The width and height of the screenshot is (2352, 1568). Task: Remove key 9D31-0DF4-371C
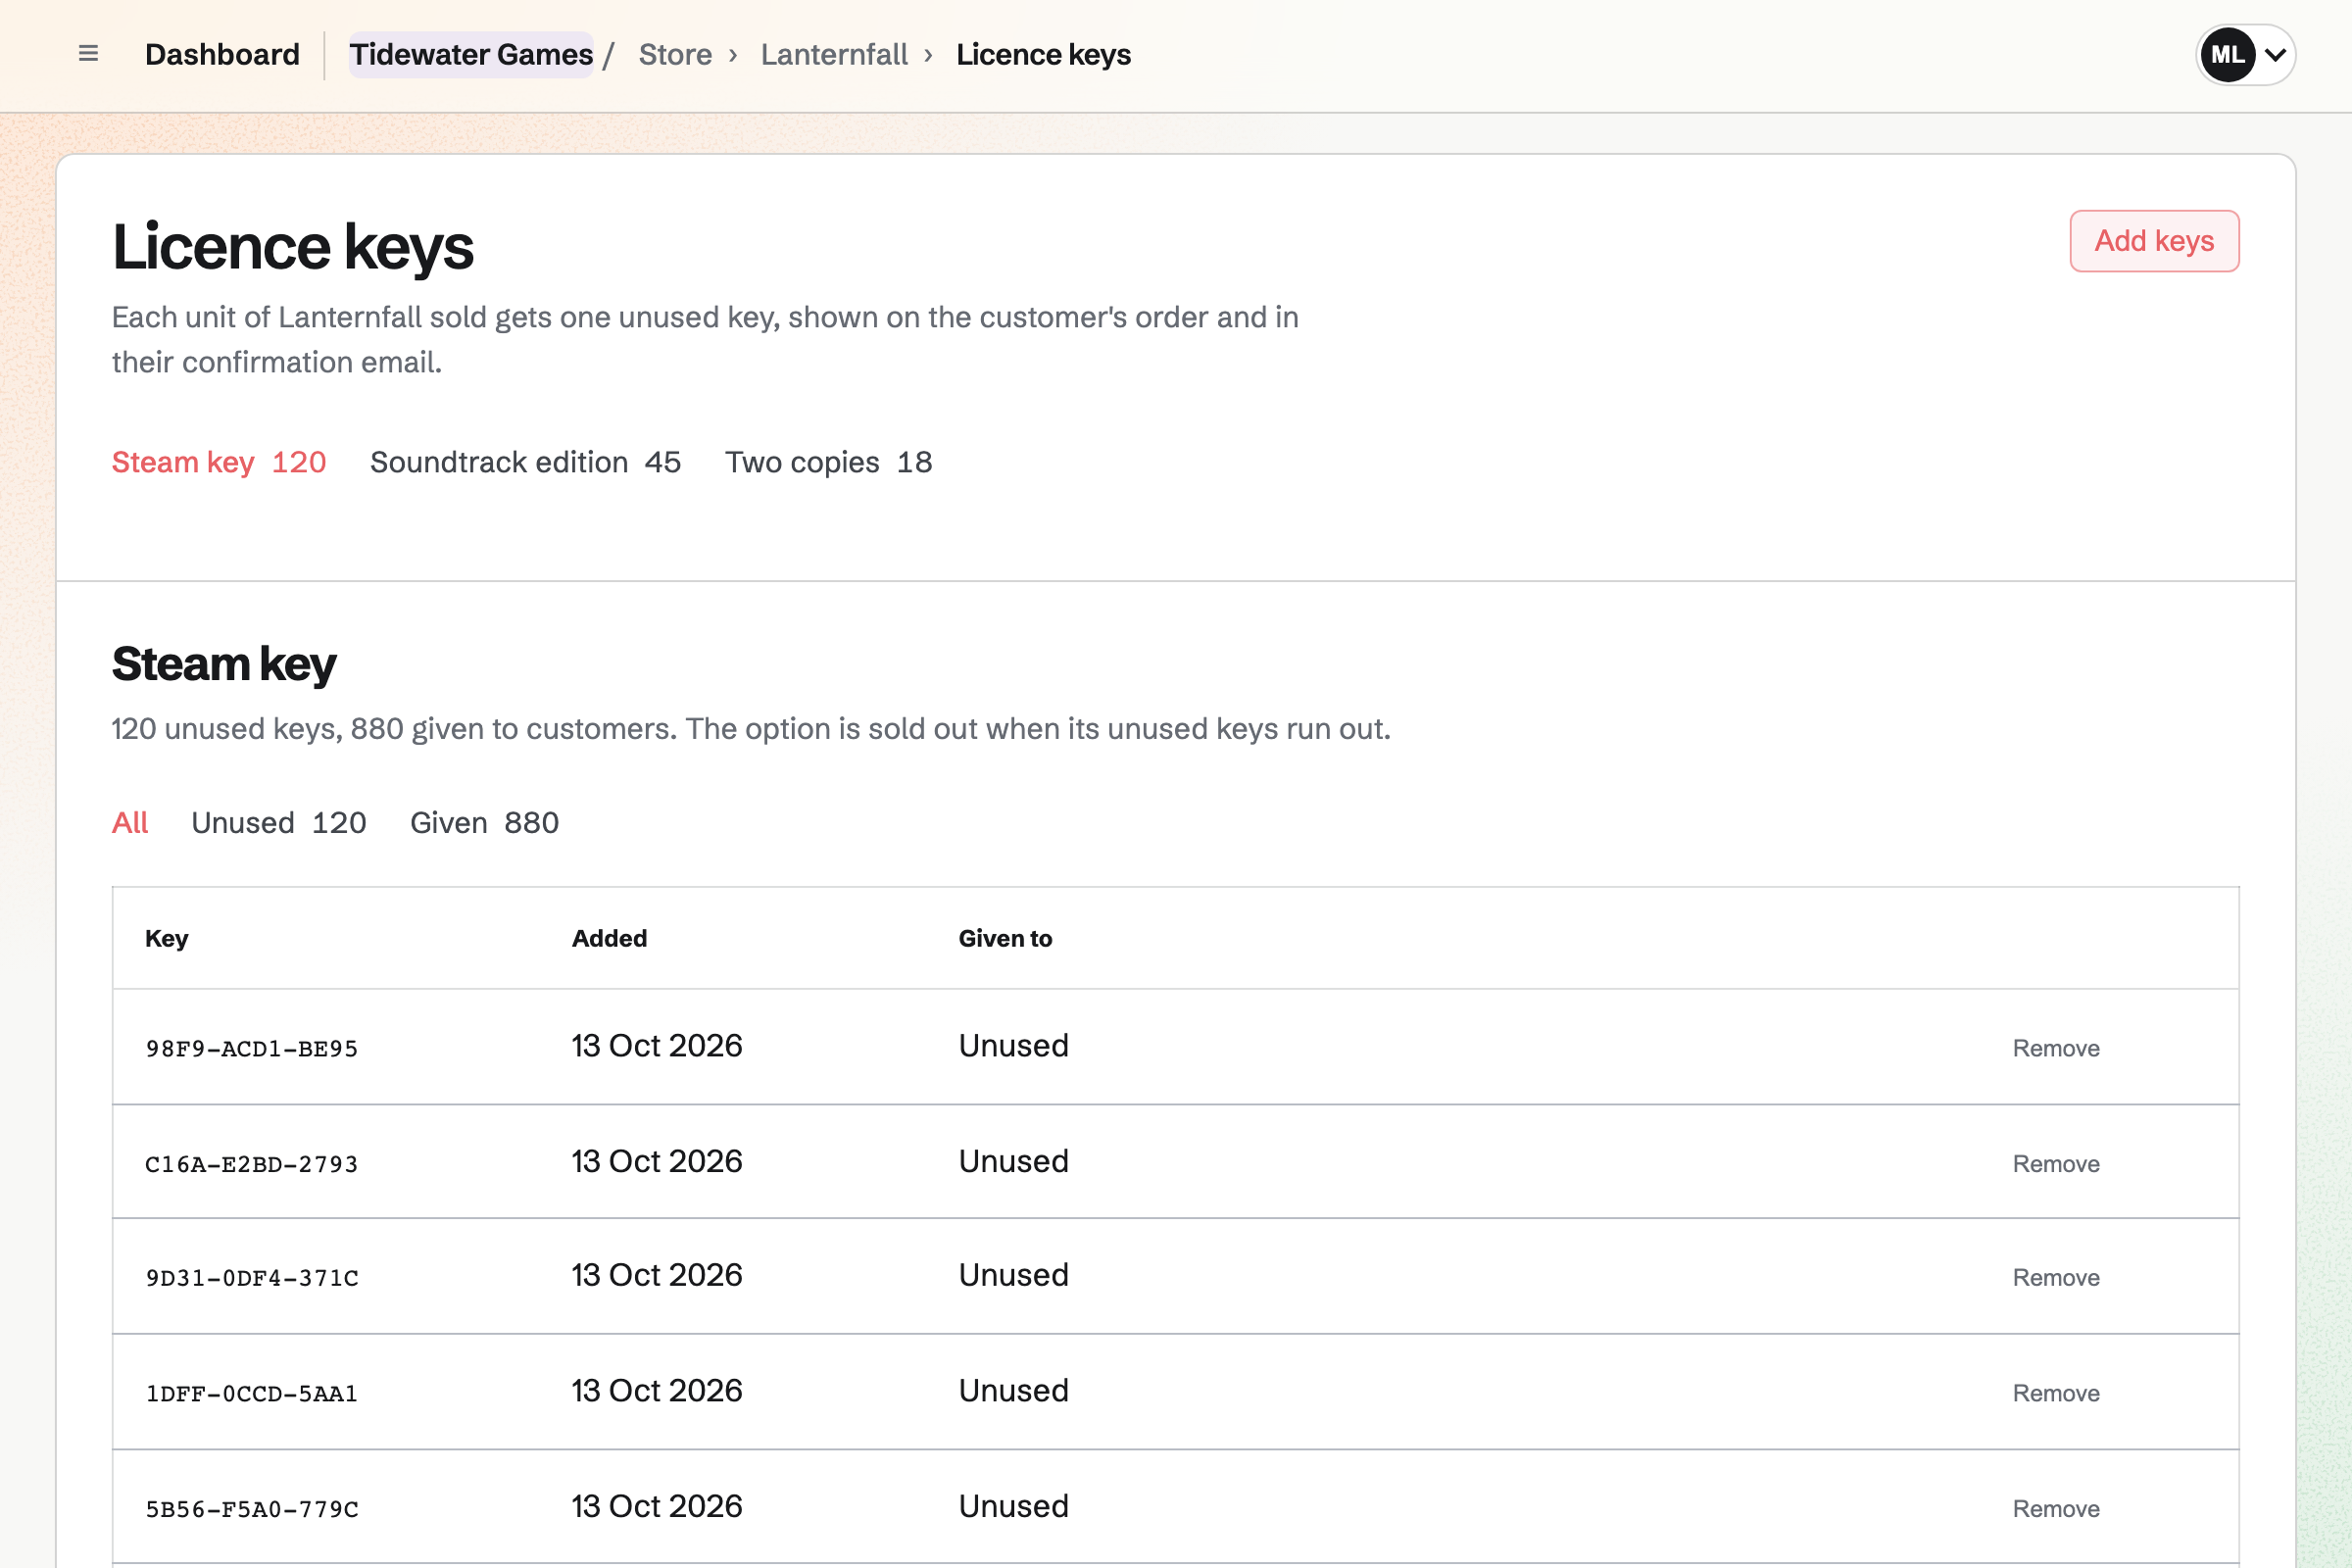click(x=2056, y=1278)
